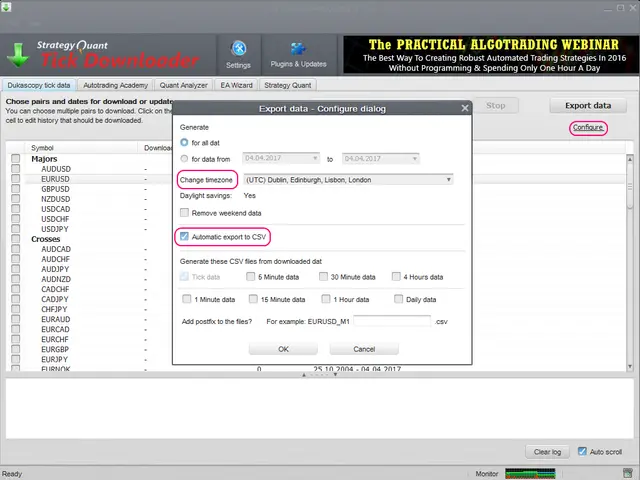Check the NZDUSD symbol checkbox
This screenshot has width=640, height=480.
point(16,198)
